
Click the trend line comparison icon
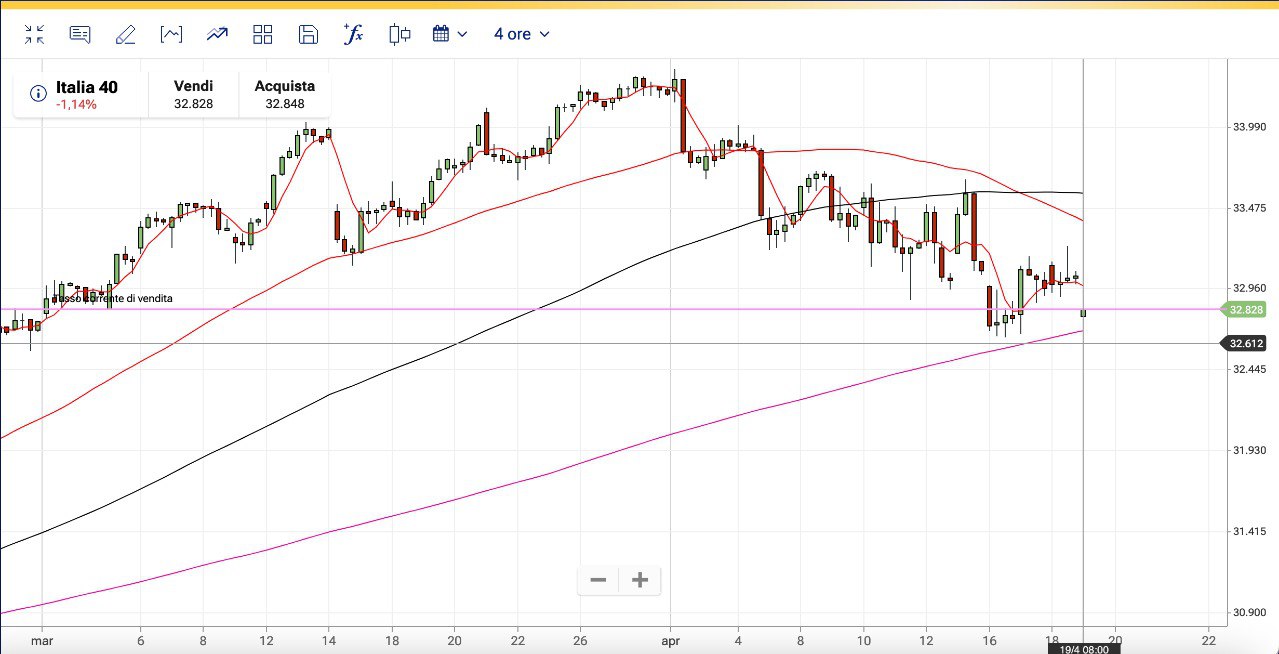[x=217, y=35]
